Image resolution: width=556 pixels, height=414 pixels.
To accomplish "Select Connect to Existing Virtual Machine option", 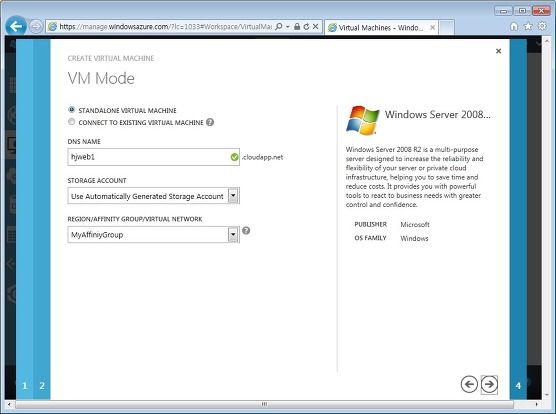I will tap(72, 122).
